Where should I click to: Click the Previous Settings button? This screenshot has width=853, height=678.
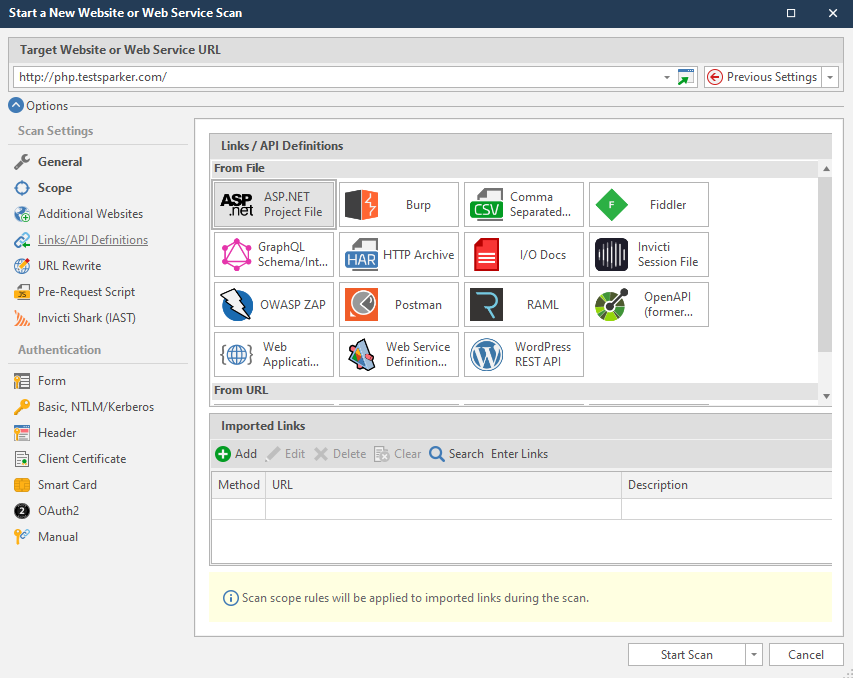[762, 77]
